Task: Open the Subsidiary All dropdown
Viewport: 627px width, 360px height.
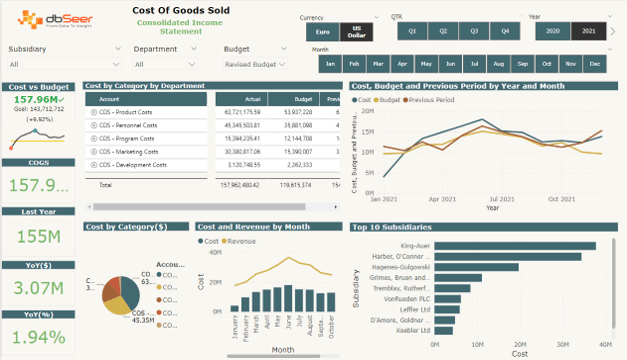Action: [x=64, y=64]
